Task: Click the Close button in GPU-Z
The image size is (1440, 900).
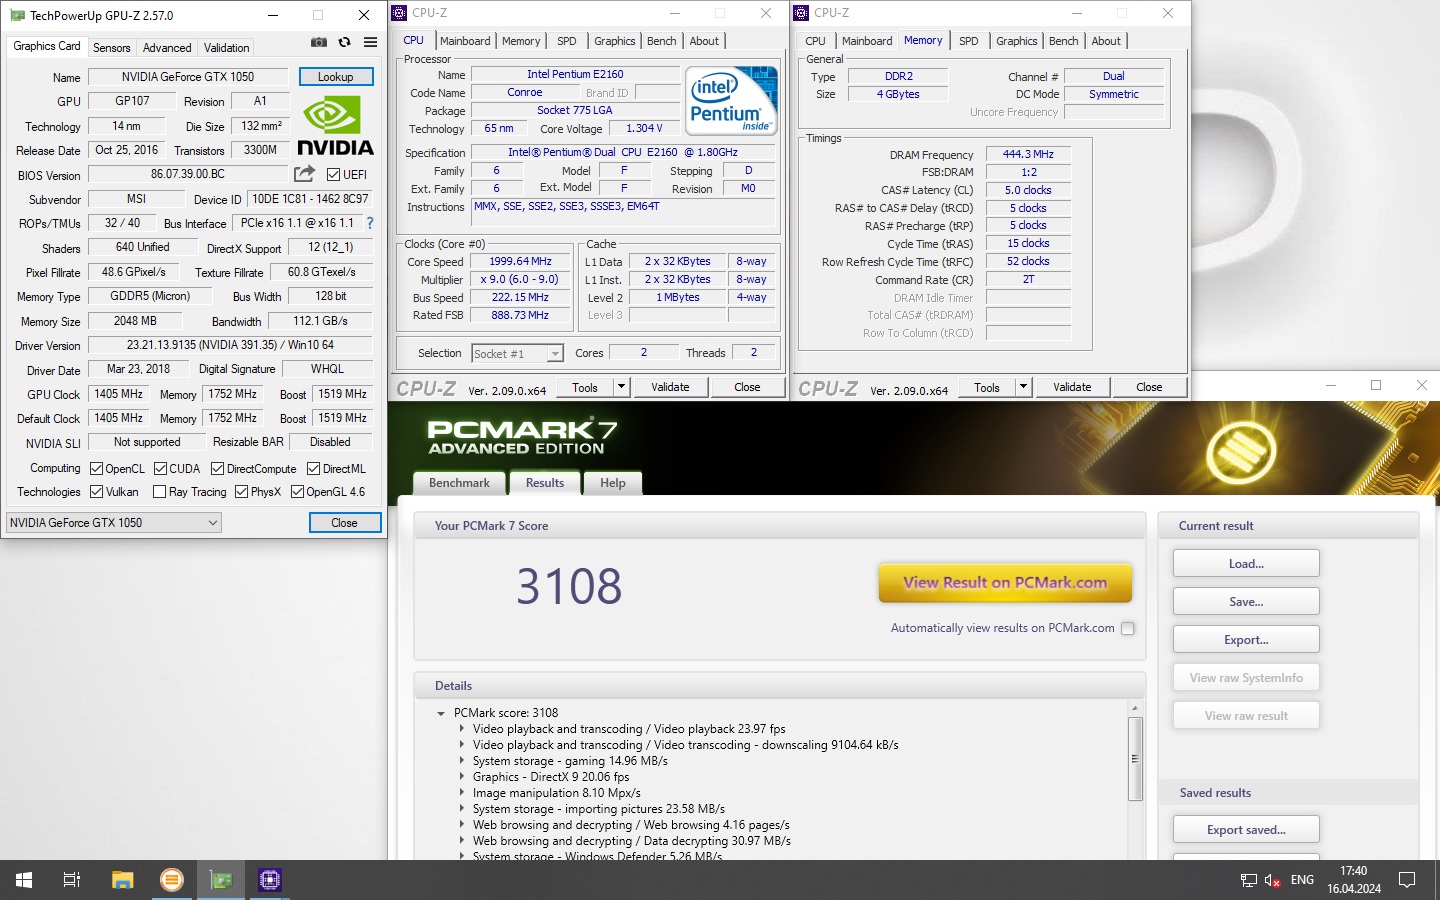Action: [345, 522]
